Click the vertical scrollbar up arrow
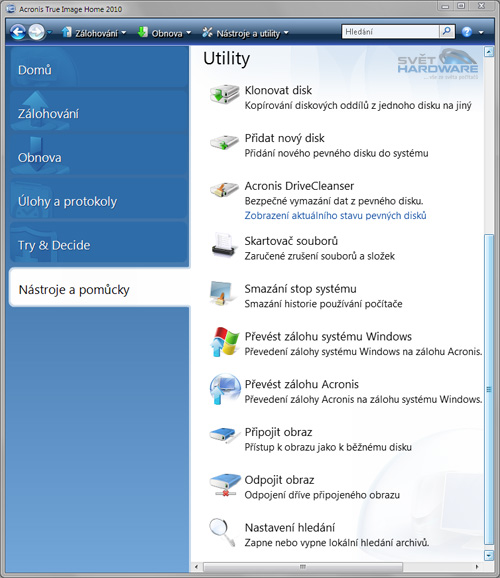The image size is (500, 578). click(x=489, y=52)
